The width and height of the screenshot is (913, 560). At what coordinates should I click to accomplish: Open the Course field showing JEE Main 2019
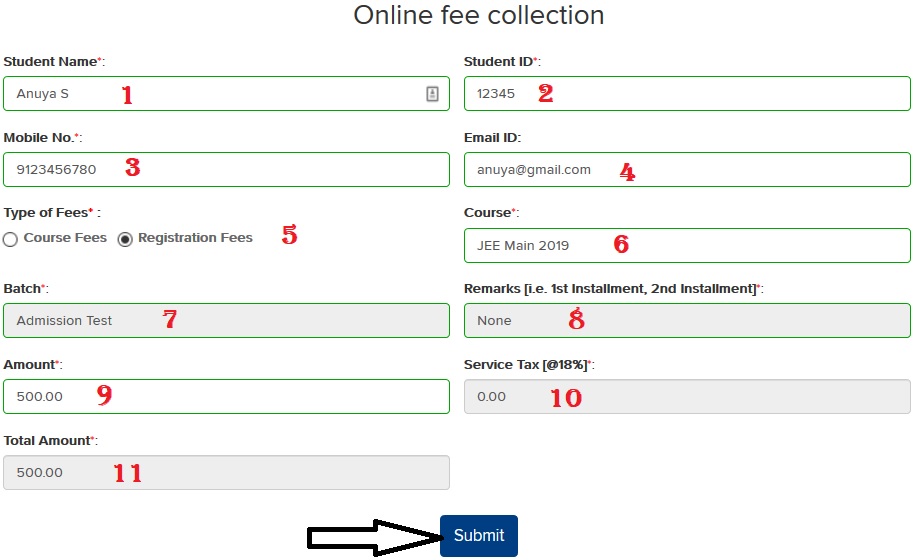(687, 245)
